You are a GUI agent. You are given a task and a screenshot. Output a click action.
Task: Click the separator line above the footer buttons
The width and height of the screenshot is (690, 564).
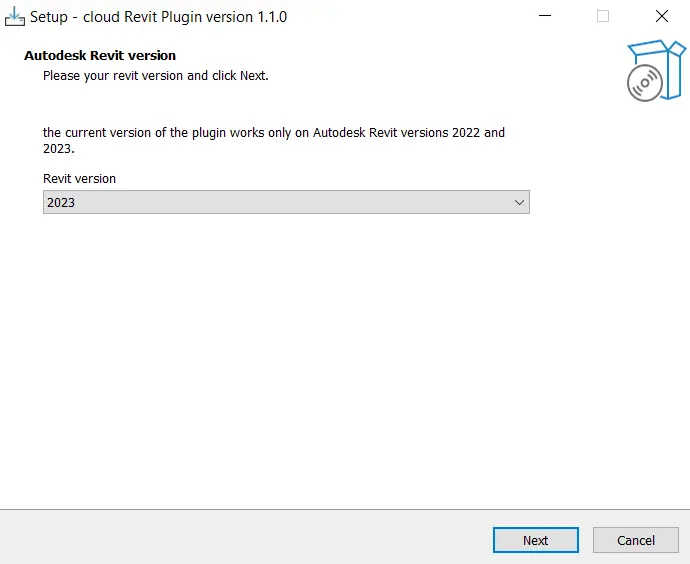point(345,509)
